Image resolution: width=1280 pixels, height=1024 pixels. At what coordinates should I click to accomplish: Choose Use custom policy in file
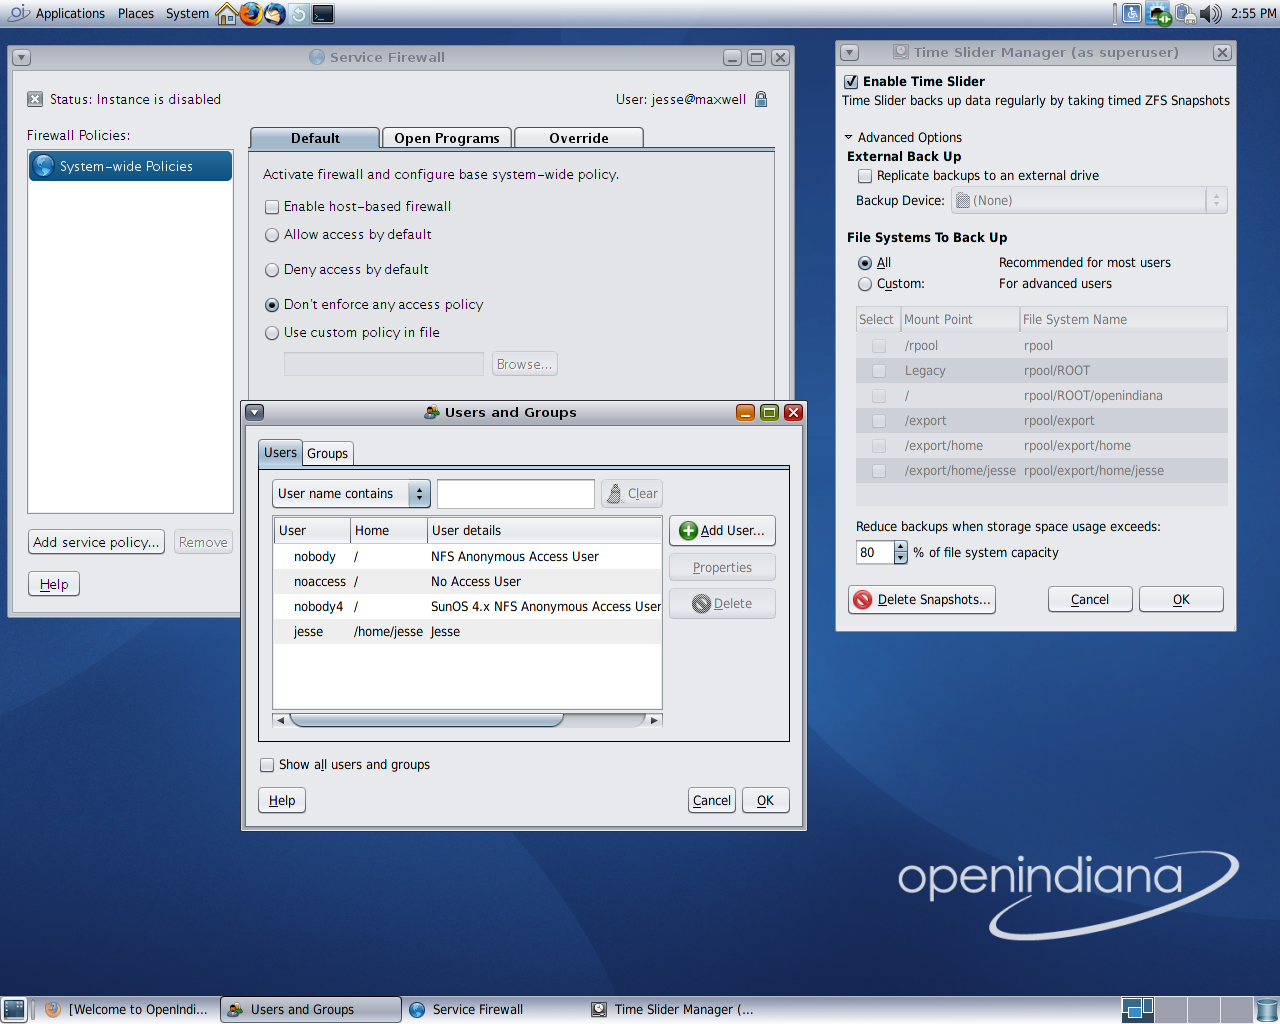pyautogui.click(x=272, y=333)
